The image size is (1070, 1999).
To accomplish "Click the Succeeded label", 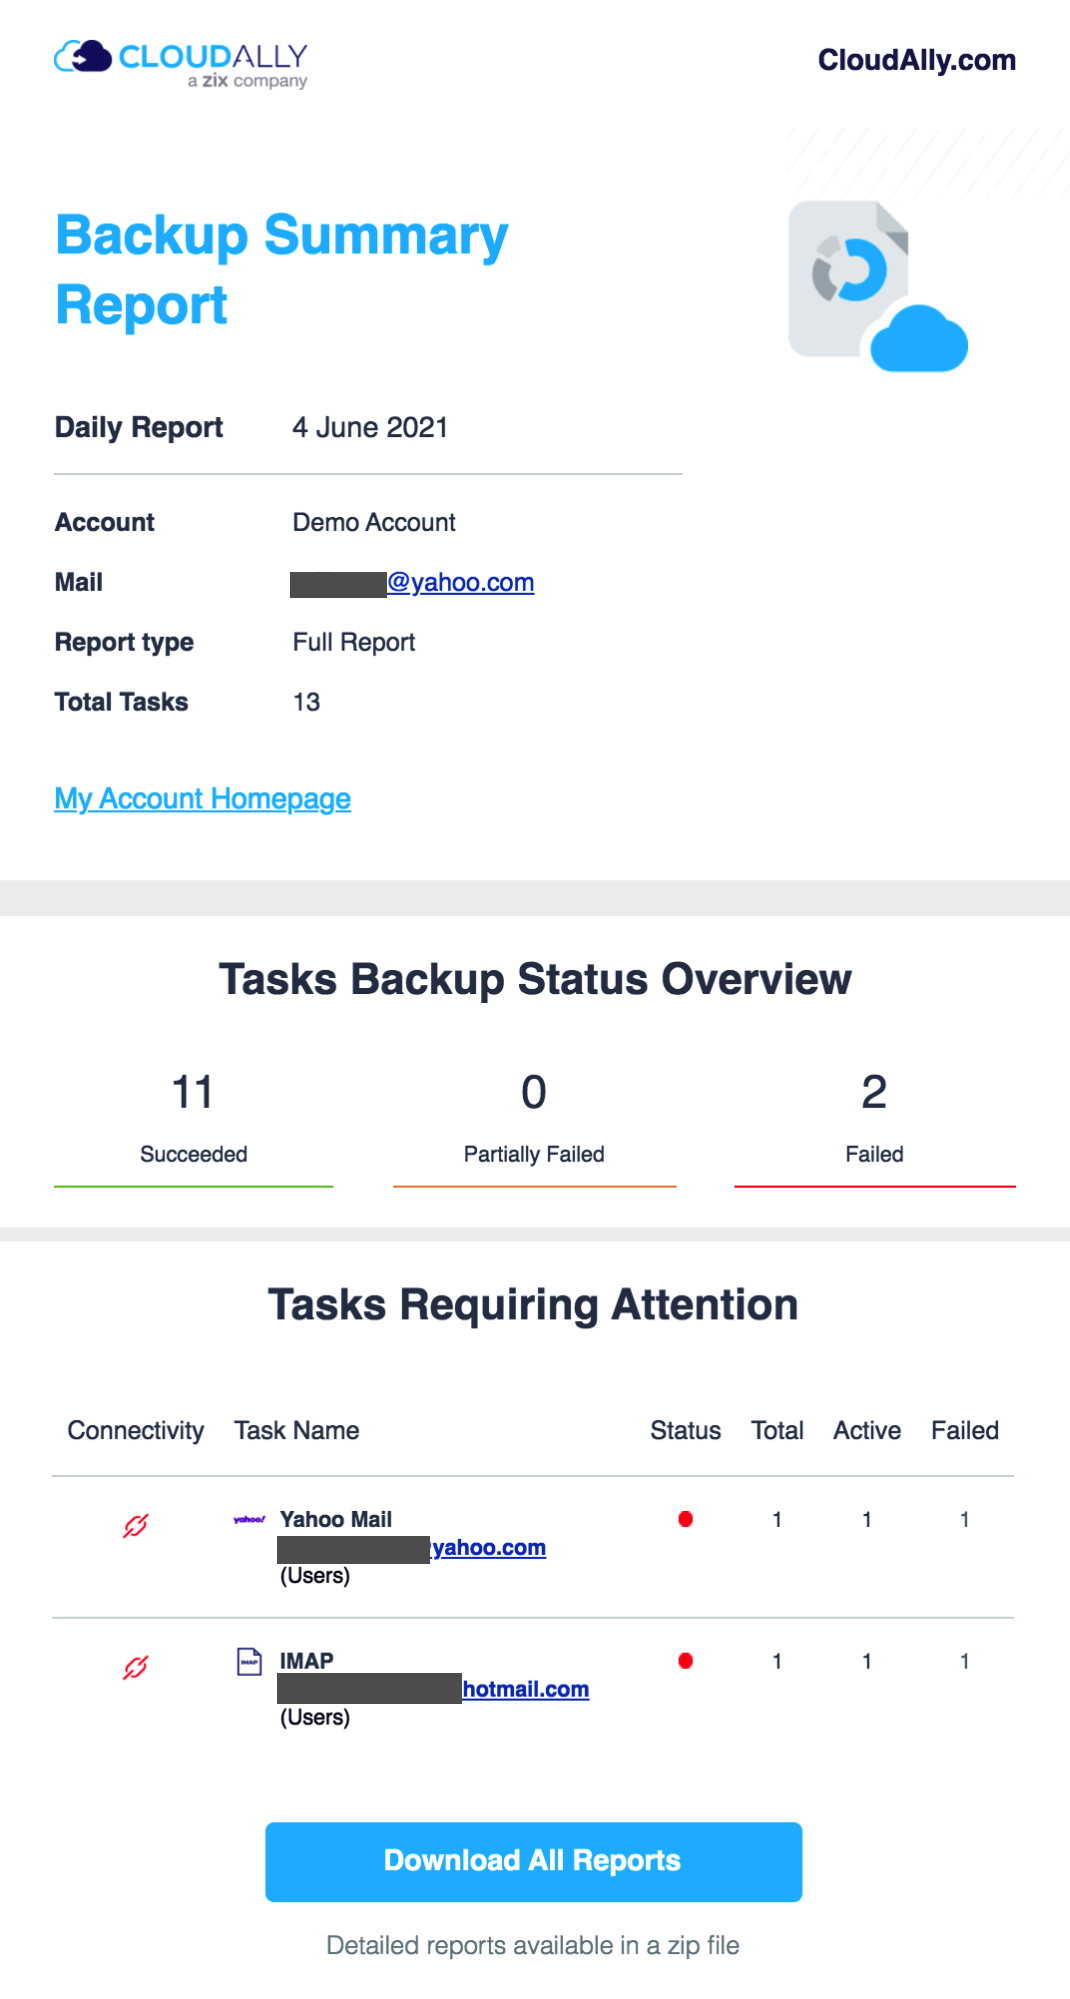I will click(x=194, y=1154).
